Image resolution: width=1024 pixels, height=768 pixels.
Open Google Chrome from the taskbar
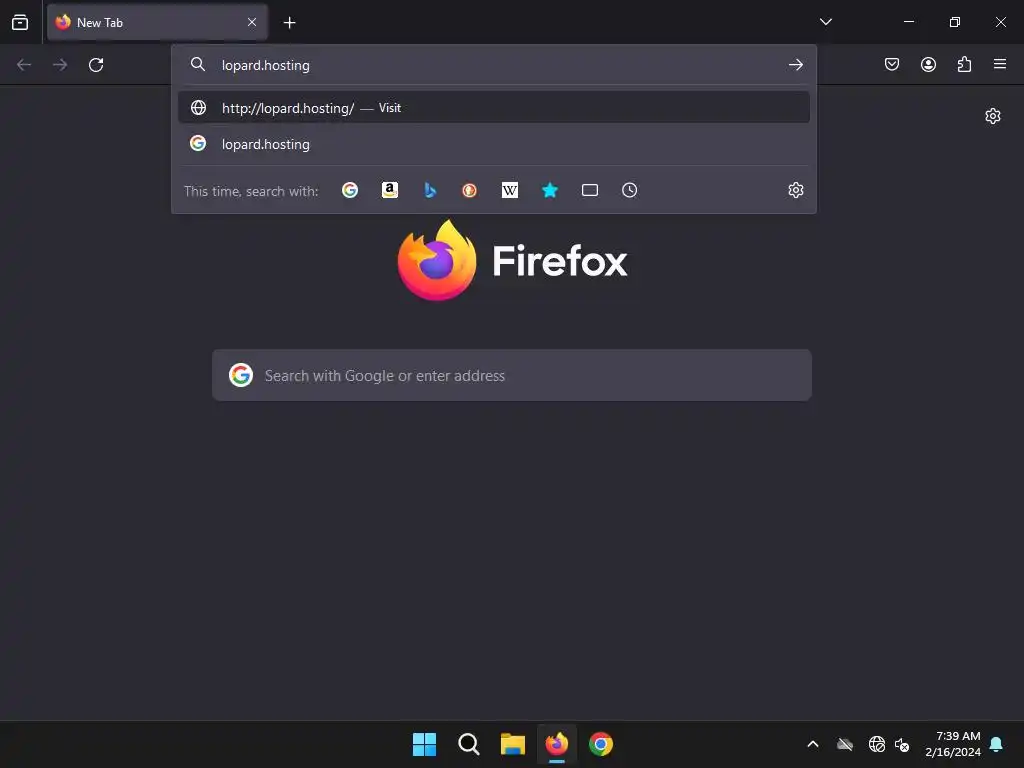[601, 744]
